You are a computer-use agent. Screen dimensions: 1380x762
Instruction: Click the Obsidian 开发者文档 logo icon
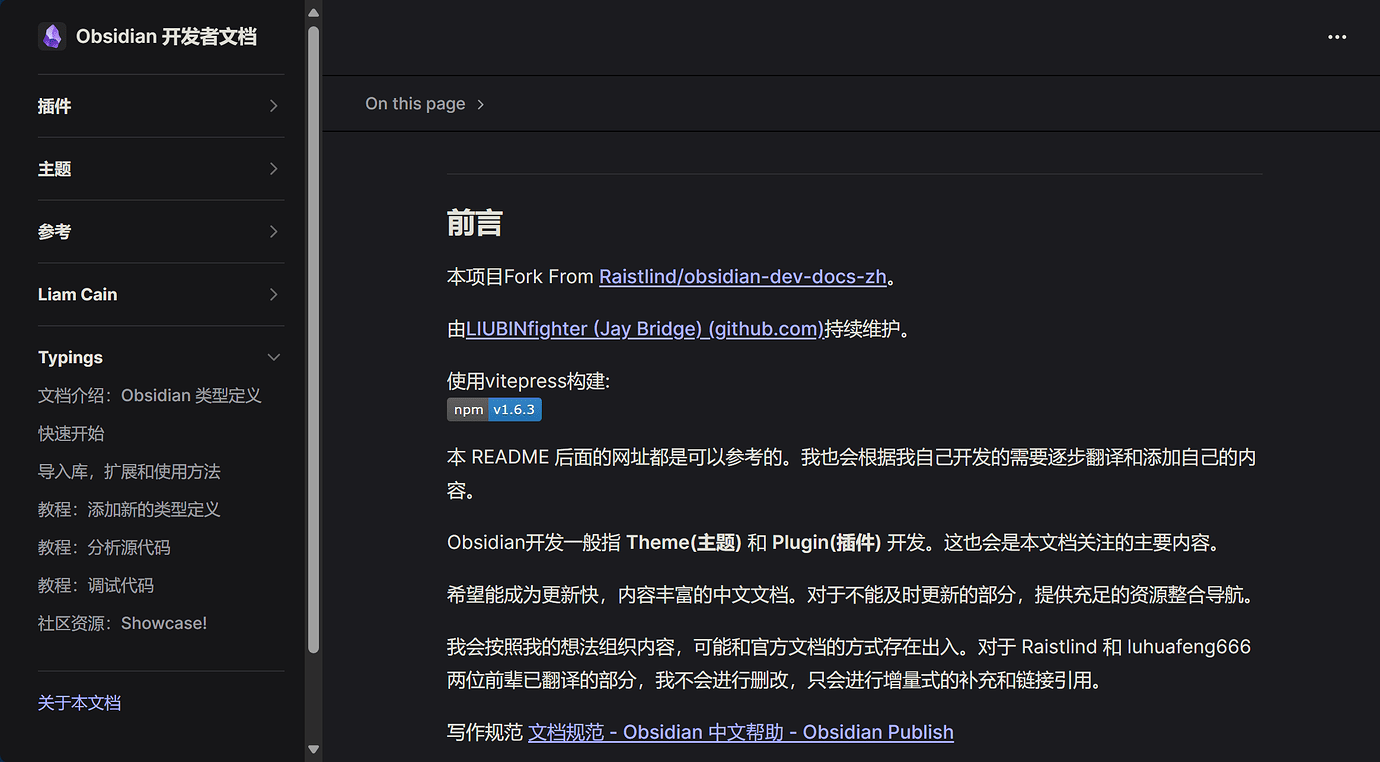click(52, 36)
